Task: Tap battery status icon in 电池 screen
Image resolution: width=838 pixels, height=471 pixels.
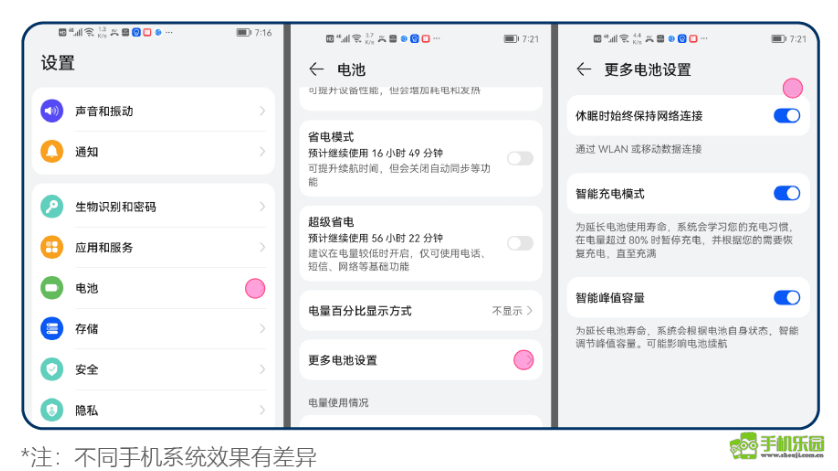Action: (x=511, y=39)
